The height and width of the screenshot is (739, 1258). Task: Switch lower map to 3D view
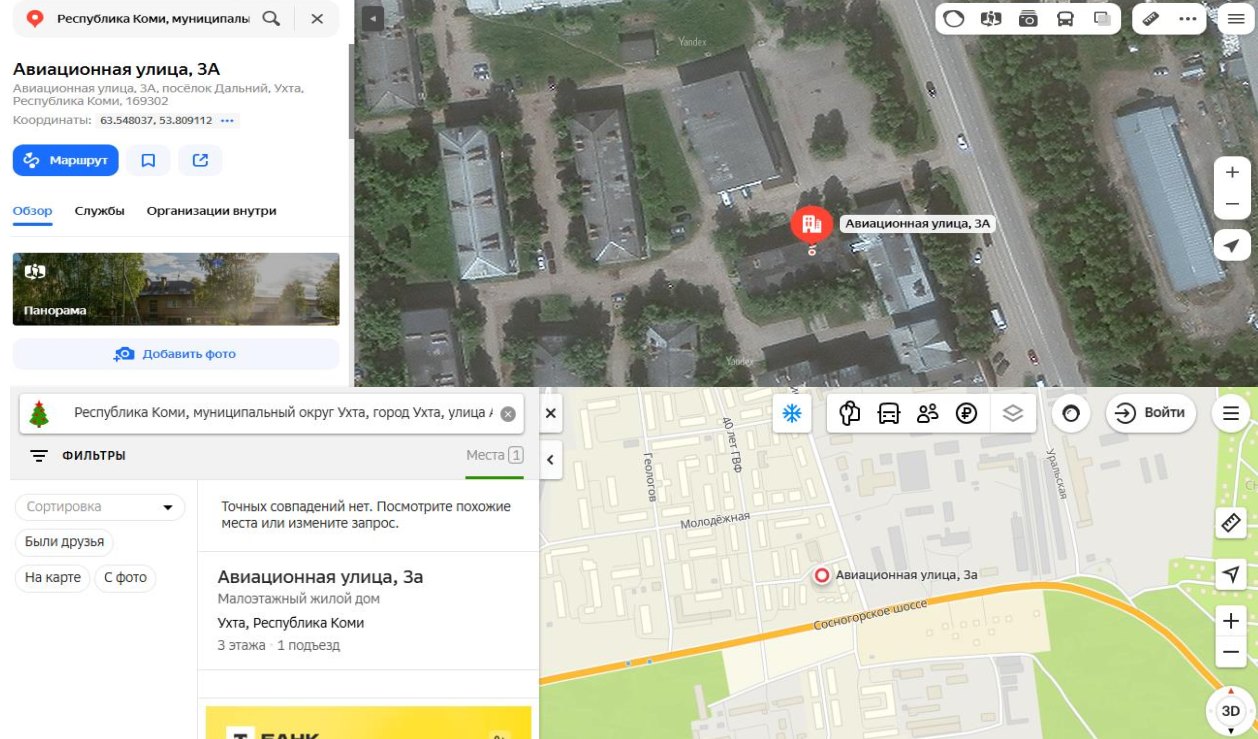point(1231,711)
